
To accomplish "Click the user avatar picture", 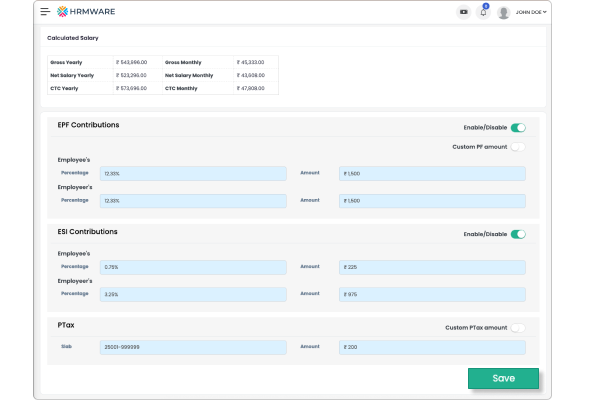I will tap(504, 12).
